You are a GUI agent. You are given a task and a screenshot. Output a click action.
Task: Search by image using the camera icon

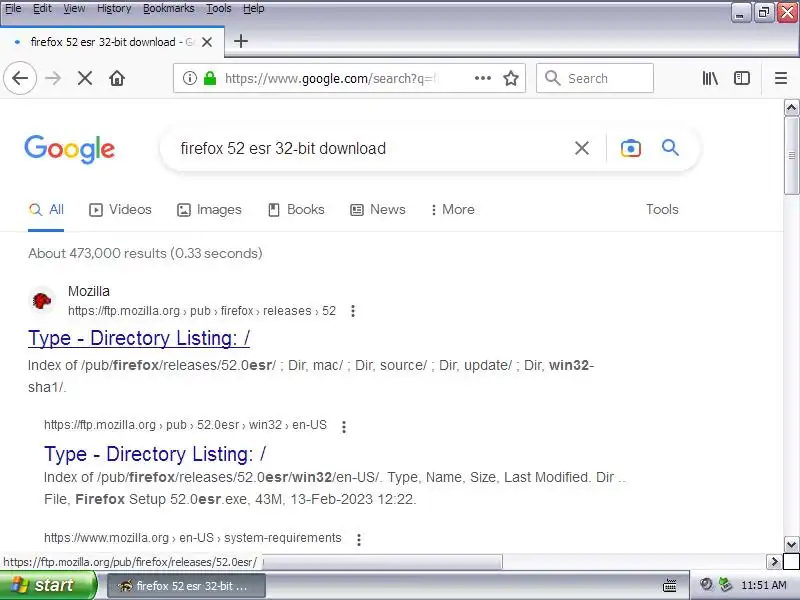coord(631,148)
